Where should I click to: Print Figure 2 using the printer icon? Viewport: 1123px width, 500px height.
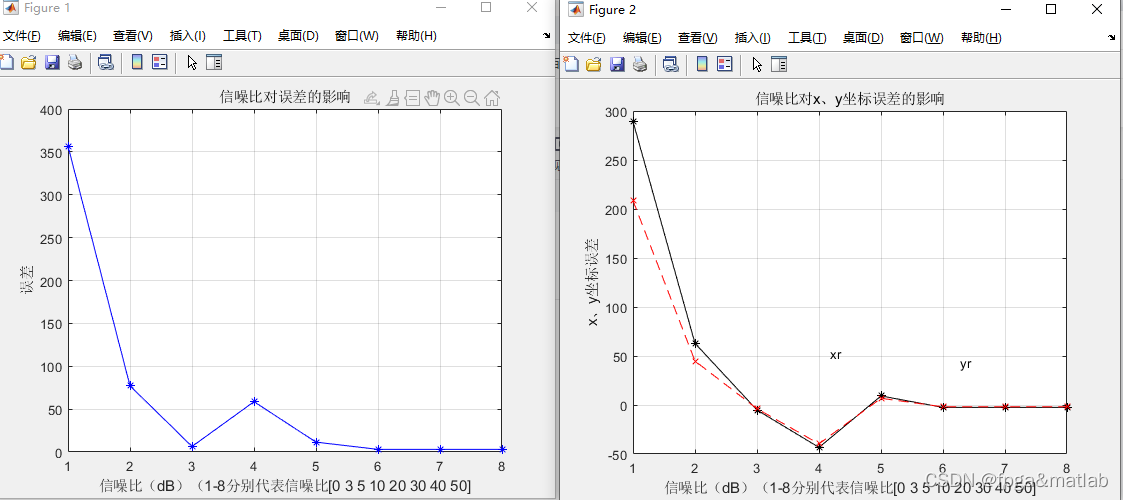tap(640, 64)
